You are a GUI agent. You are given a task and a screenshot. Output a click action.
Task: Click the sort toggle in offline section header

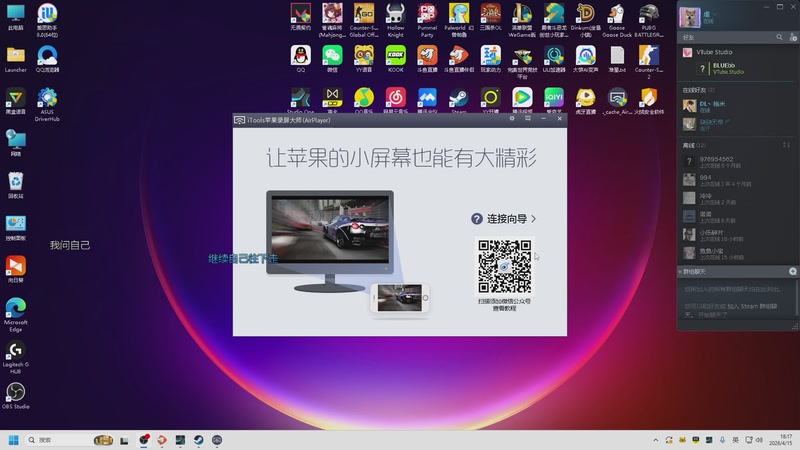(786, 145)
